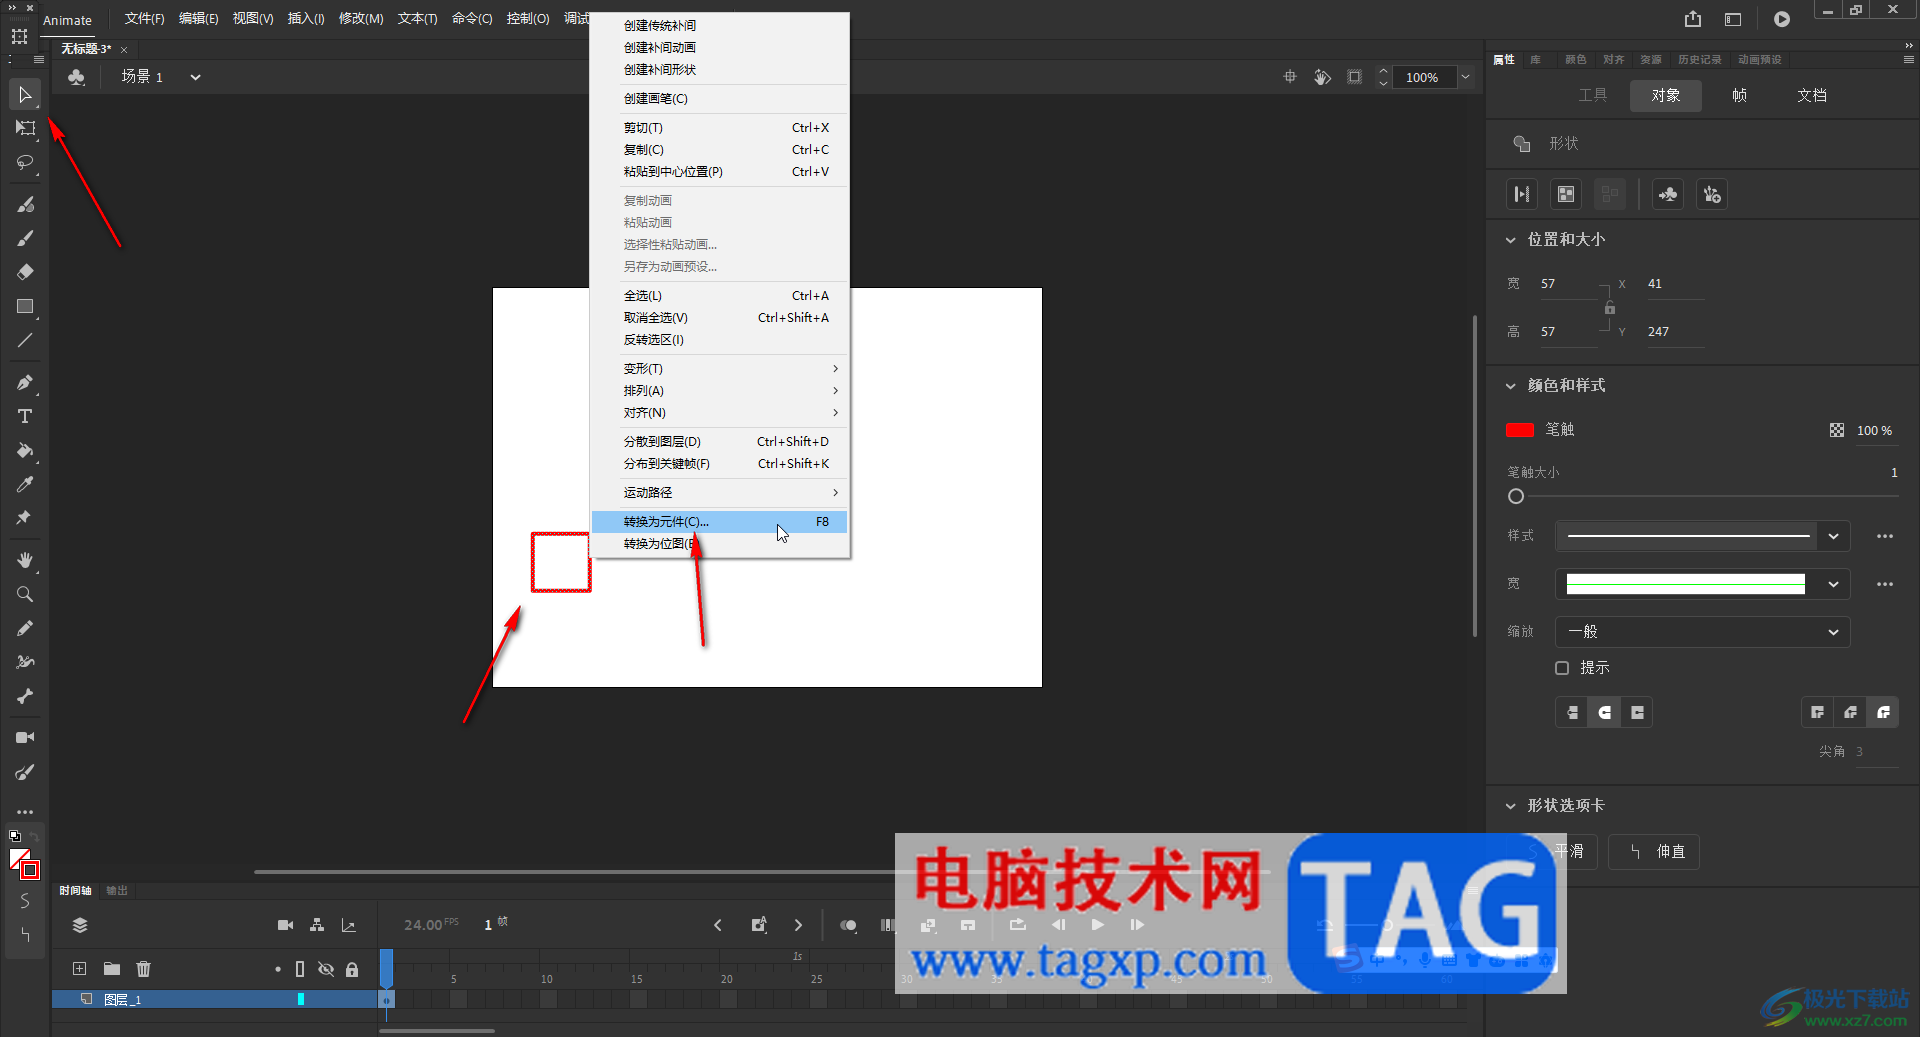This screenshot has width=1920, height=1037.
Task: Click the red stroke color swatch
Action: [1520, 430]
